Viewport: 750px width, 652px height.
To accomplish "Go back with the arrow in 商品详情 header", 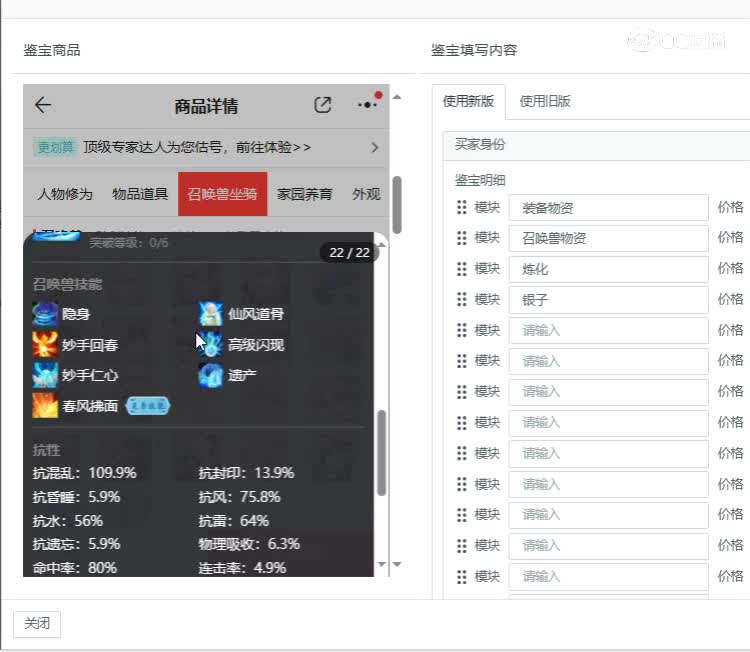I will [43, 105].
